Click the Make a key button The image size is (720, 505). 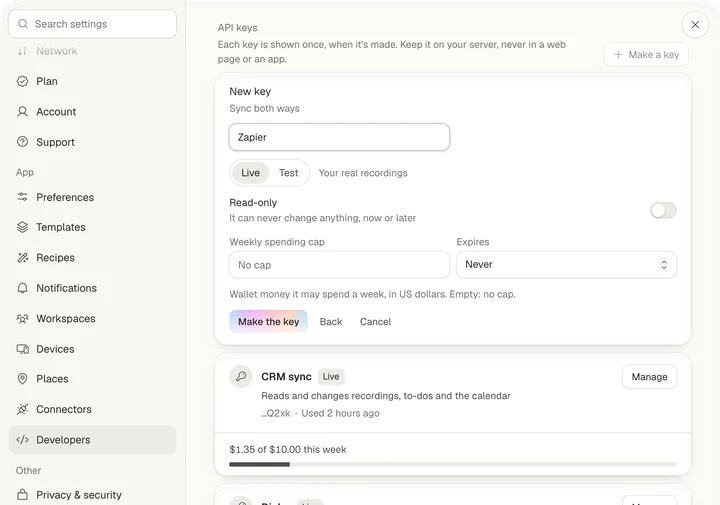point(647,55)
